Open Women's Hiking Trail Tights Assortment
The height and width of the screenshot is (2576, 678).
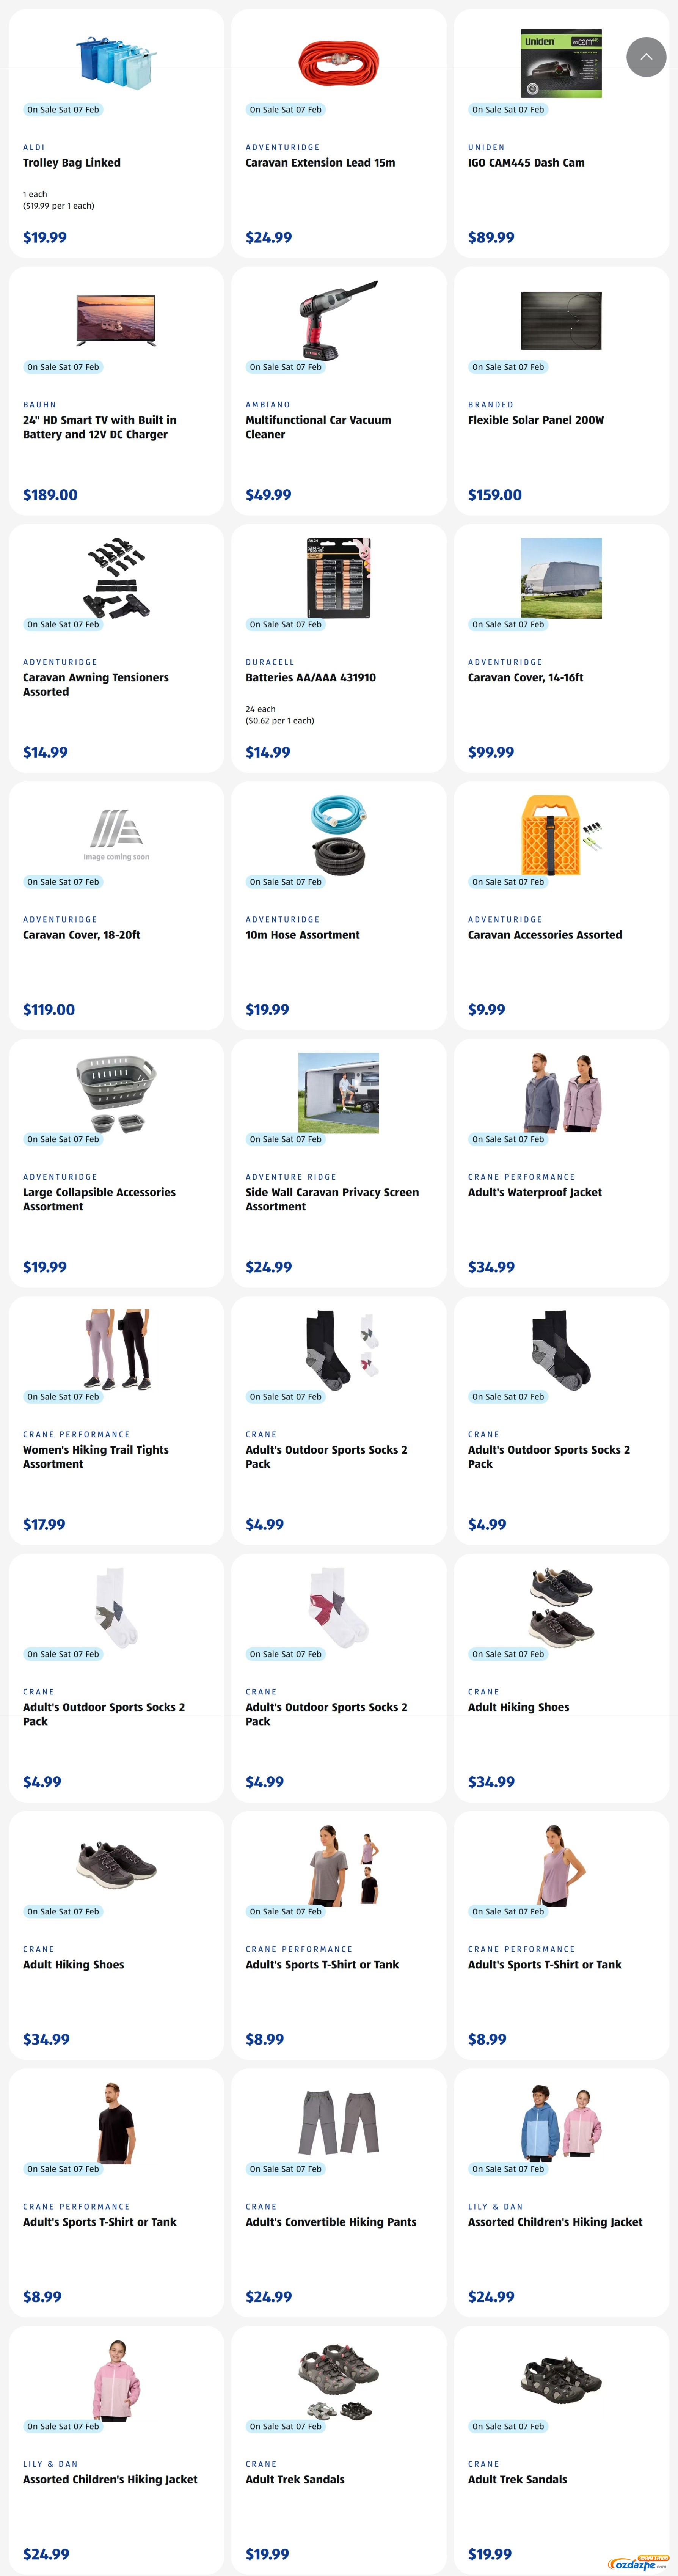pyautogui.click(x=96, y=1456)
